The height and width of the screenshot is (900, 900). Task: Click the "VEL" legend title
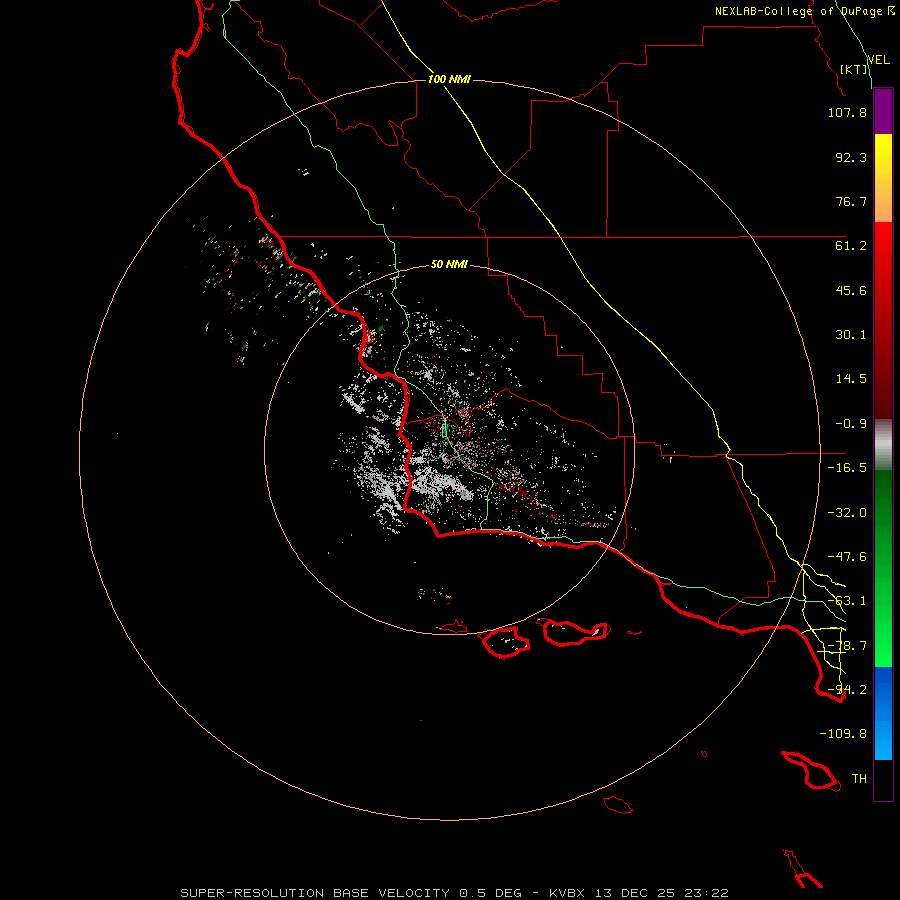[878, 60]
